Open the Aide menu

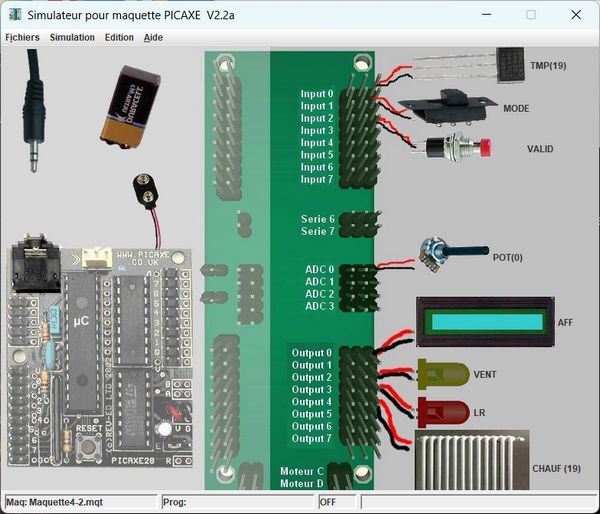153,37
